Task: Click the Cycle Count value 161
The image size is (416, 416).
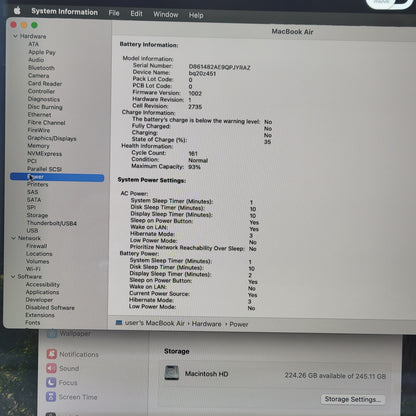Action: click(x=193, y=154)
